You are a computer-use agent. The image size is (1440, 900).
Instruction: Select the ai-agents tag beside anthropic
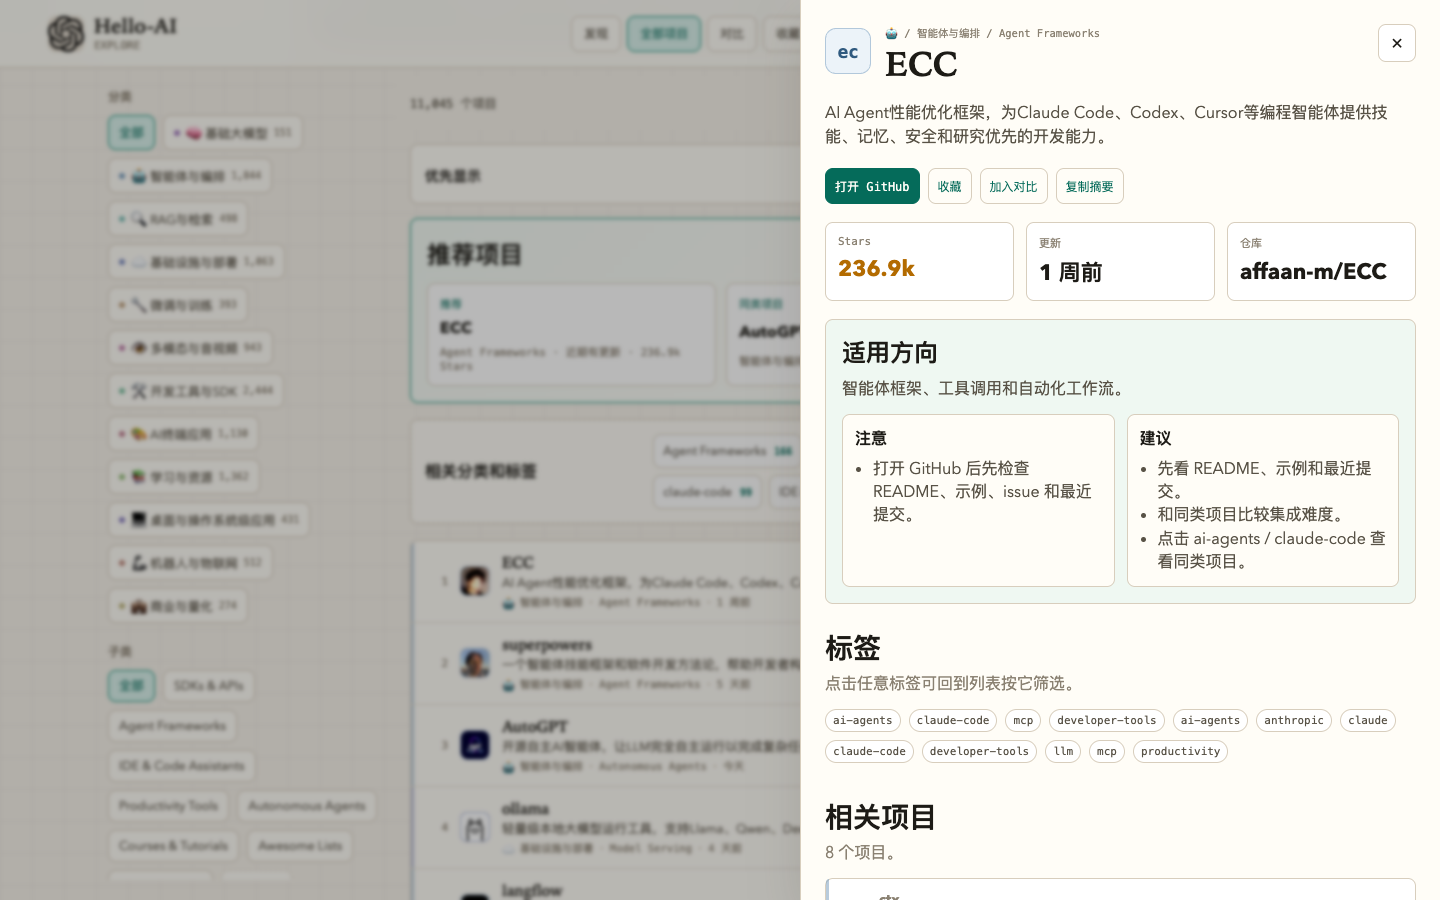(1210, 720)
